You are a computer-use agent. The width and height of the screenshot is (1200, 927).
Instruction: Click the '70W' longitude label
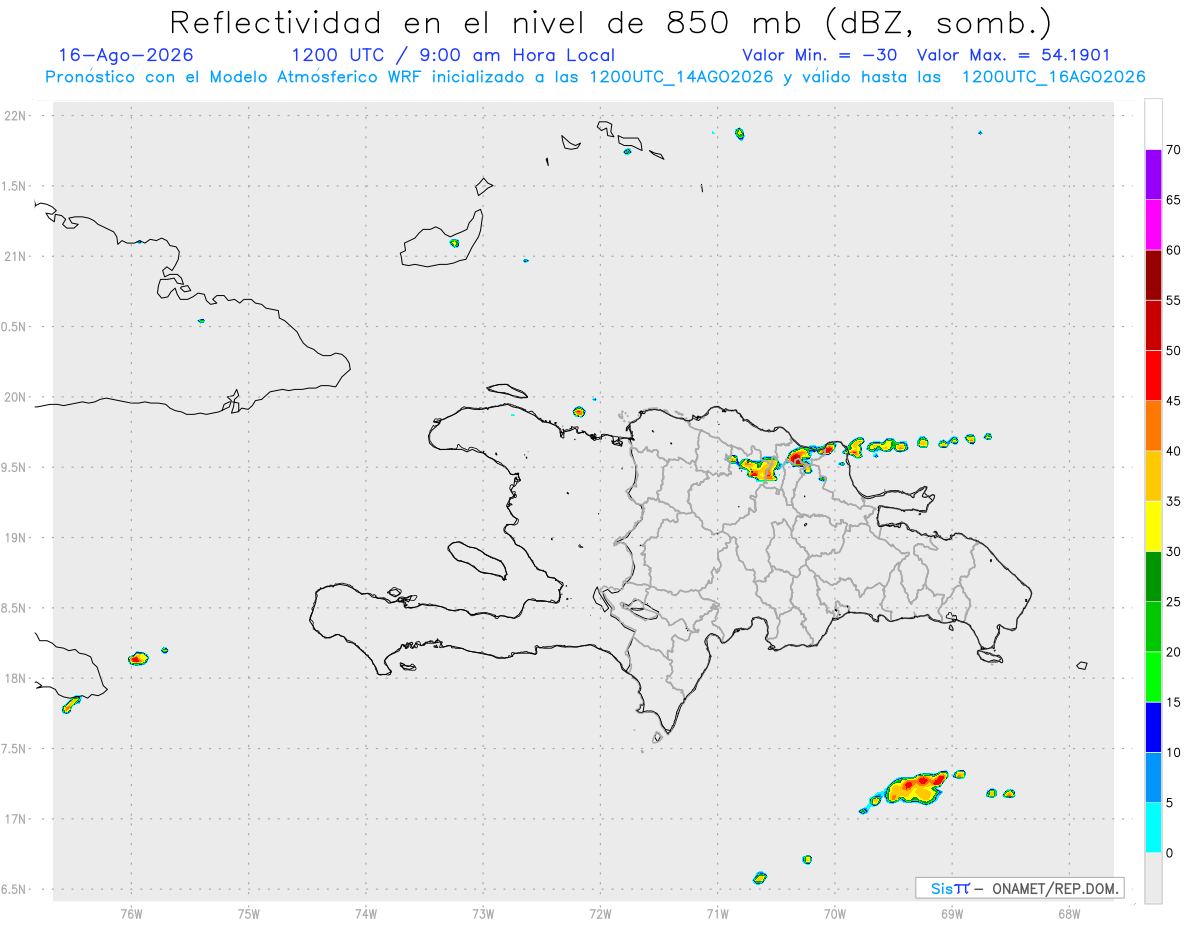[x=835, y=913]
